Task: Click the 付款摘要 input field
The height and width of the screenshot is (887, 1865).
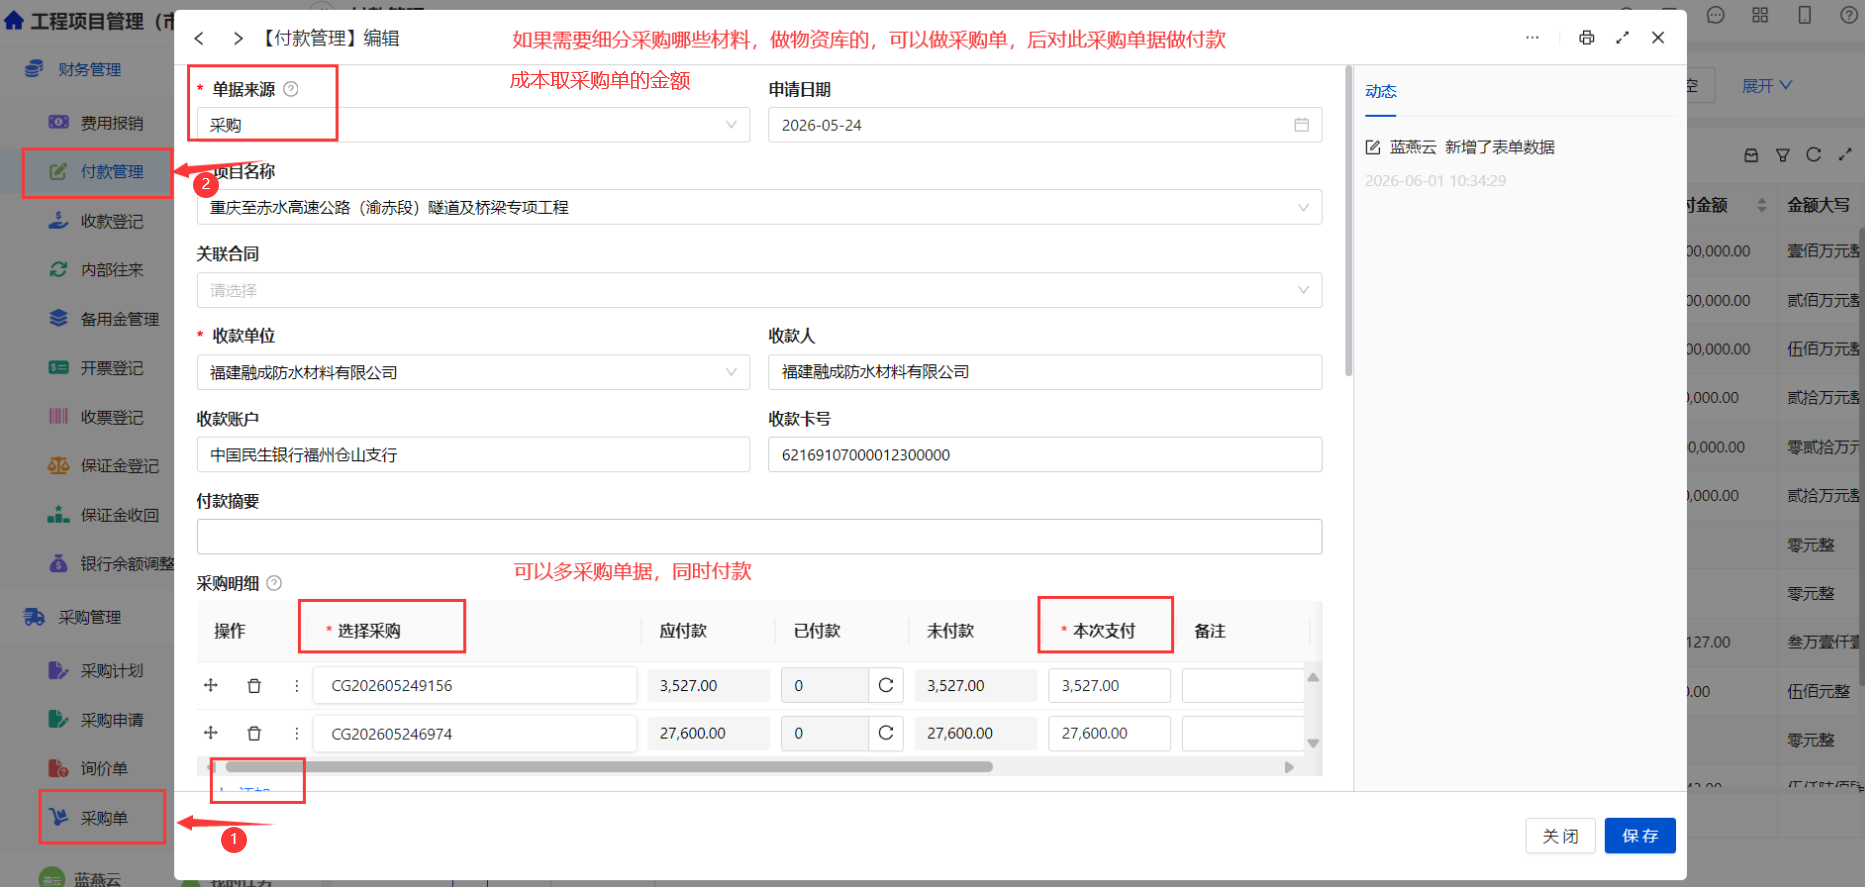Action: [759, 537]
